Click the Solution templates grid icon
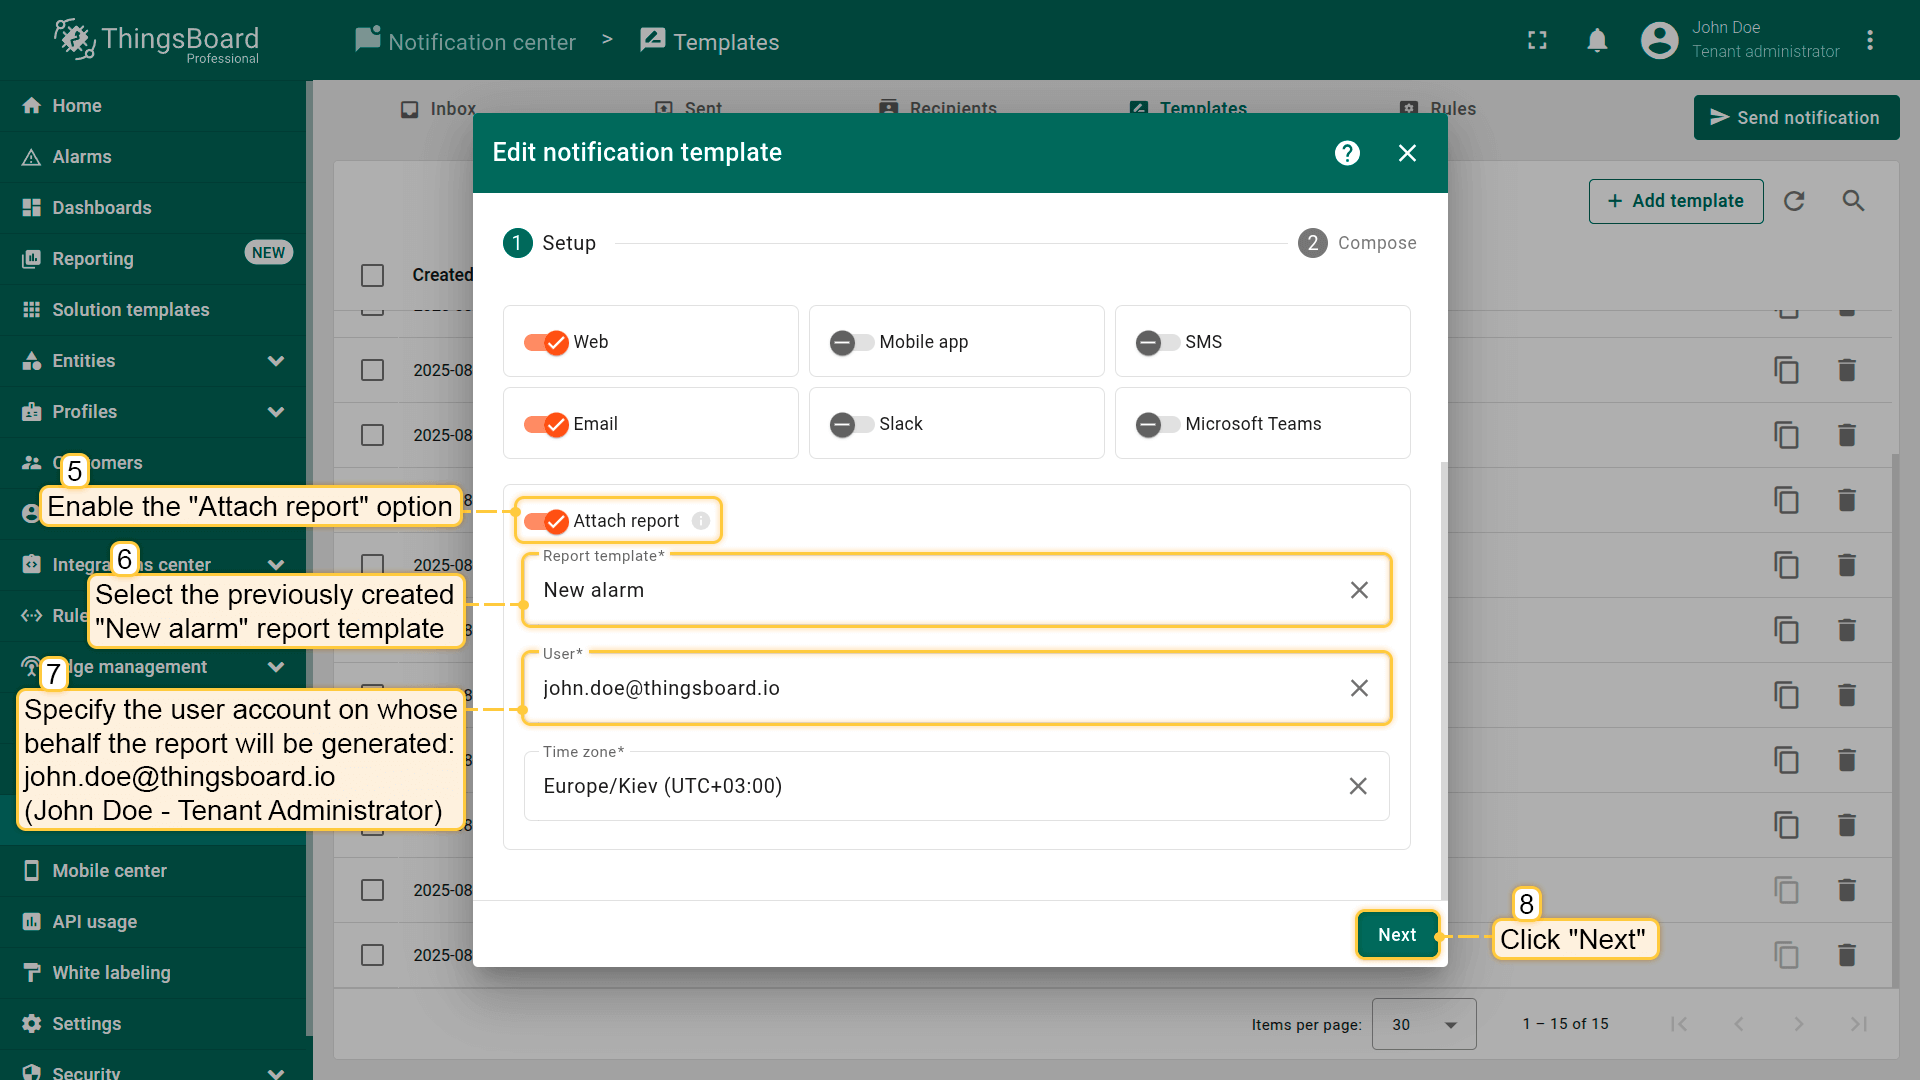The width and height of the screenshot is (1920, 1080). click(x=32, y=310)
